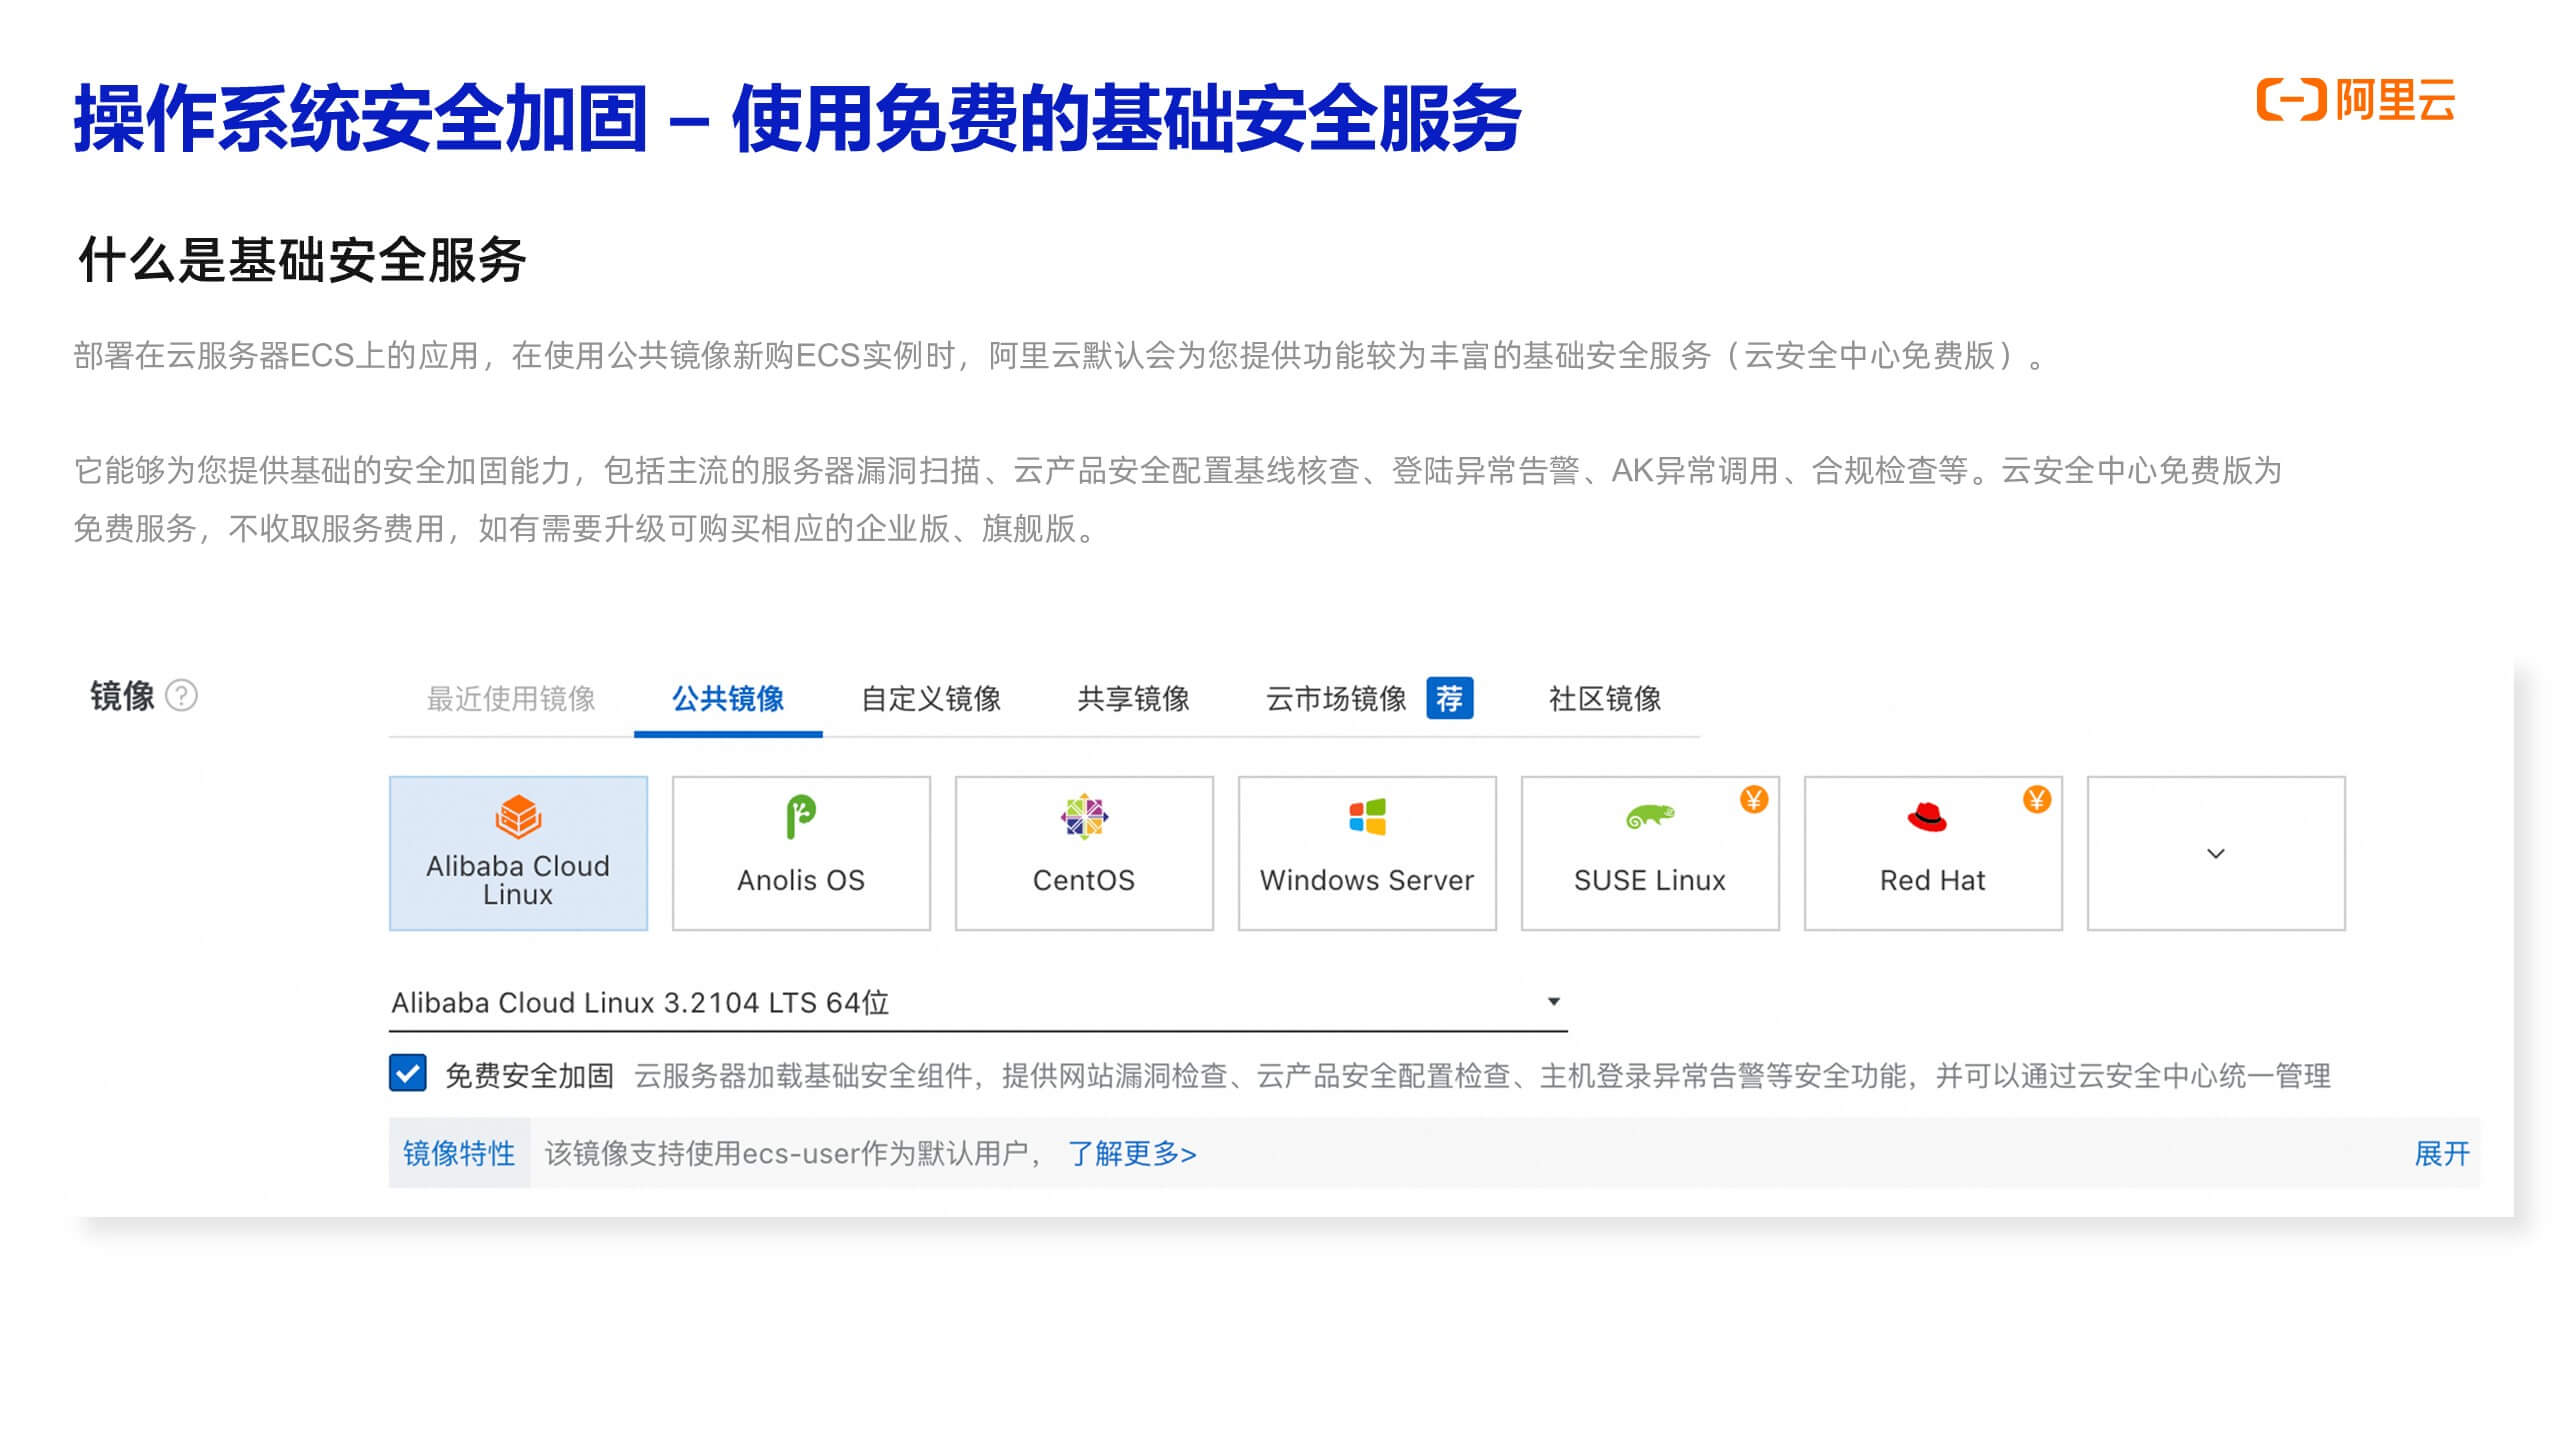Pick the CentOS image card
The height and width of the screenshot is (1440, 2560).
[1084, 853]
